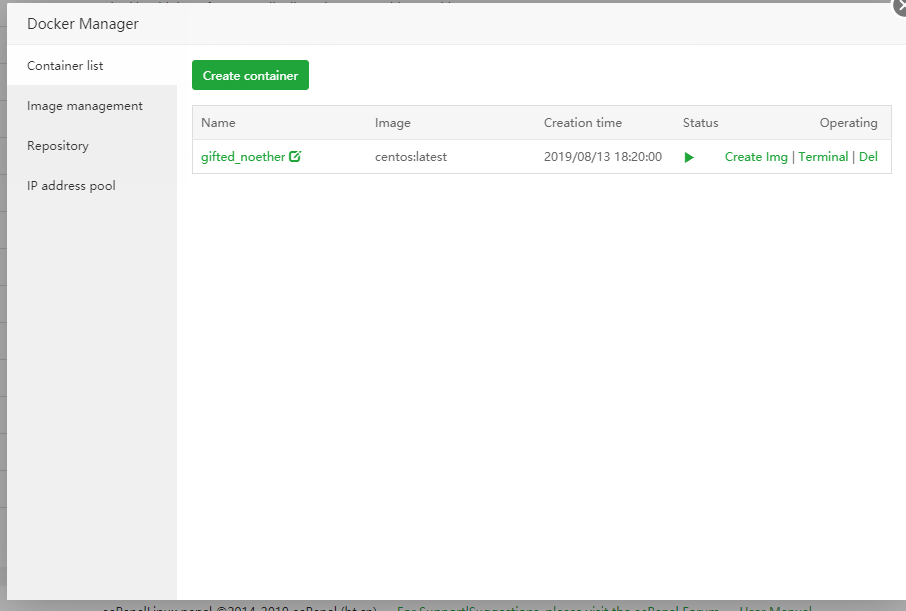Click the Create container button
The height and width of the screenshot is (611, 906).
tap(250, 74)
